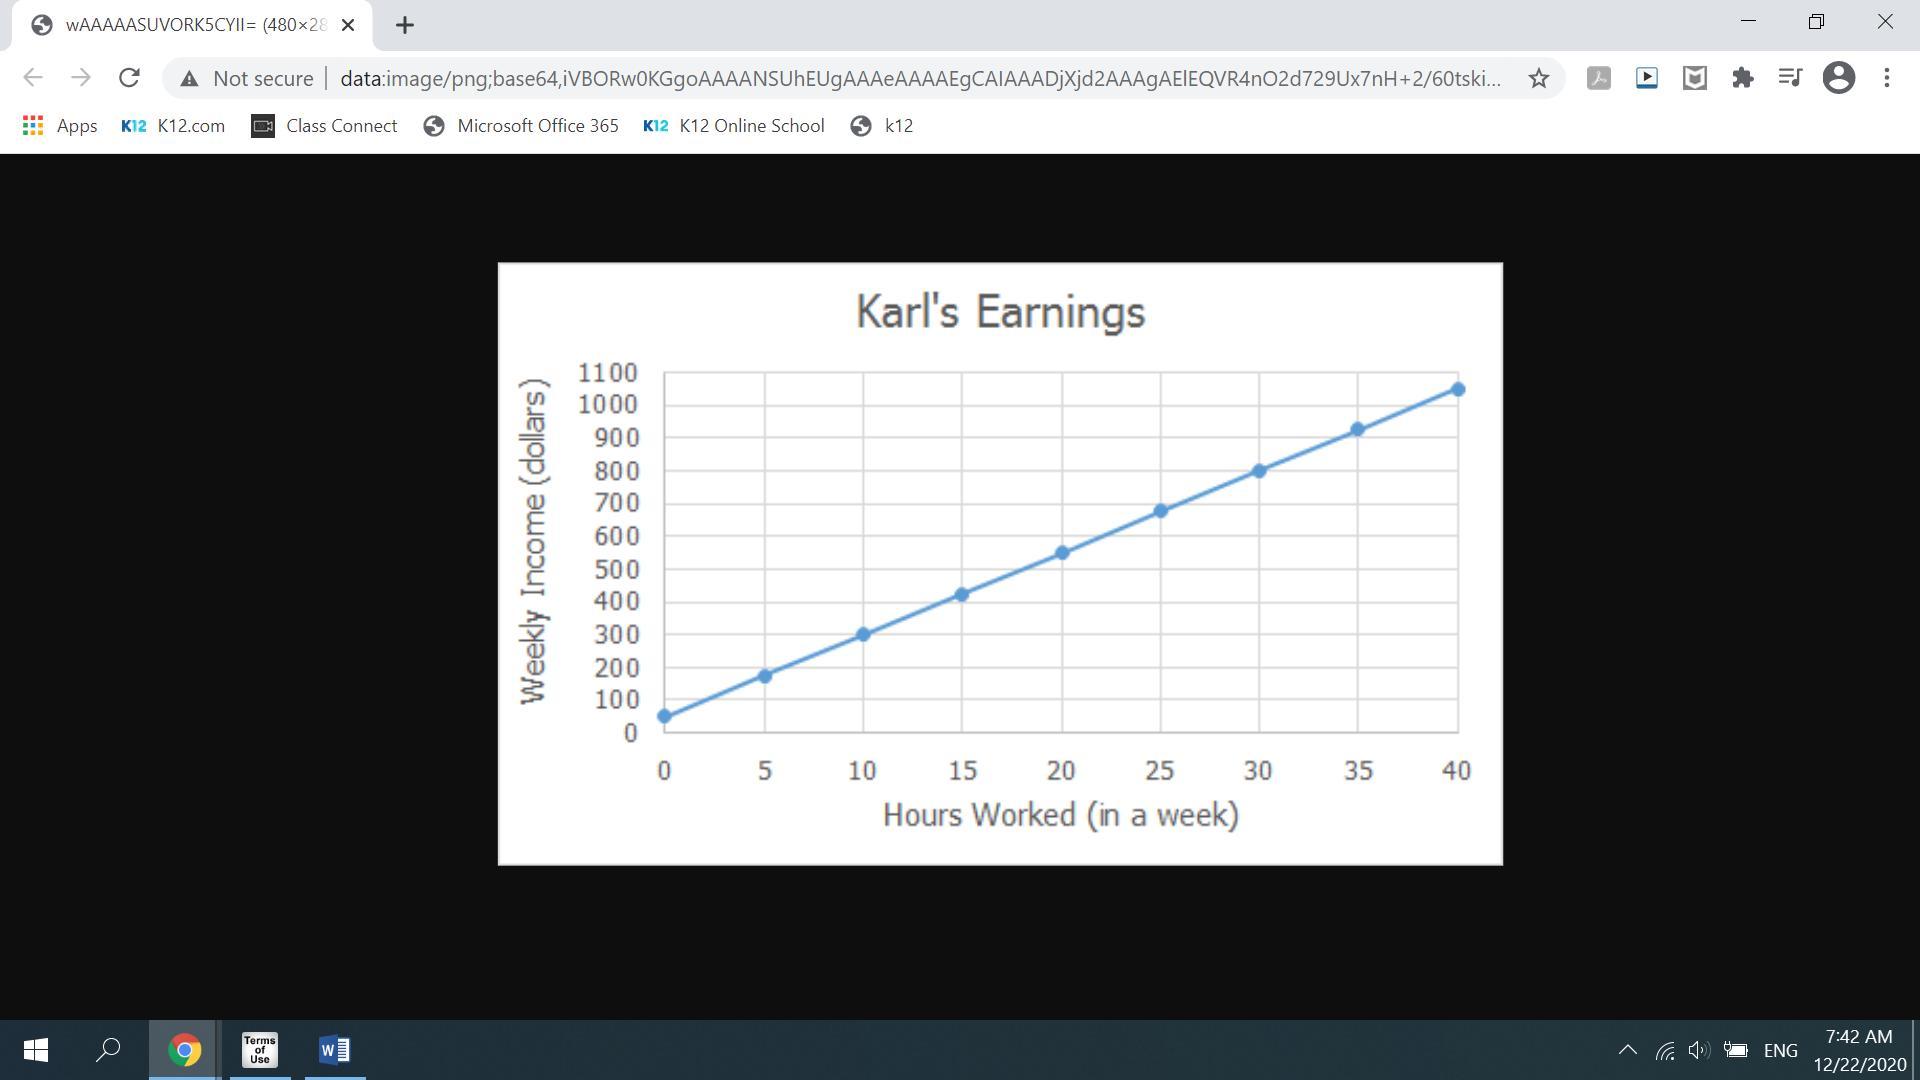Open a new browser tab

click(404, 25)
